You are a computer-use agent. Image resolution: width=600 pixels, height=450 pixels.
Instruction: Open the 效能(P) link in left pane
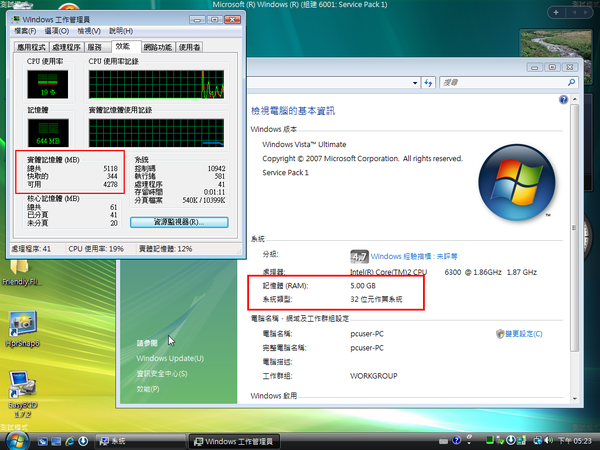coord(148,389)
